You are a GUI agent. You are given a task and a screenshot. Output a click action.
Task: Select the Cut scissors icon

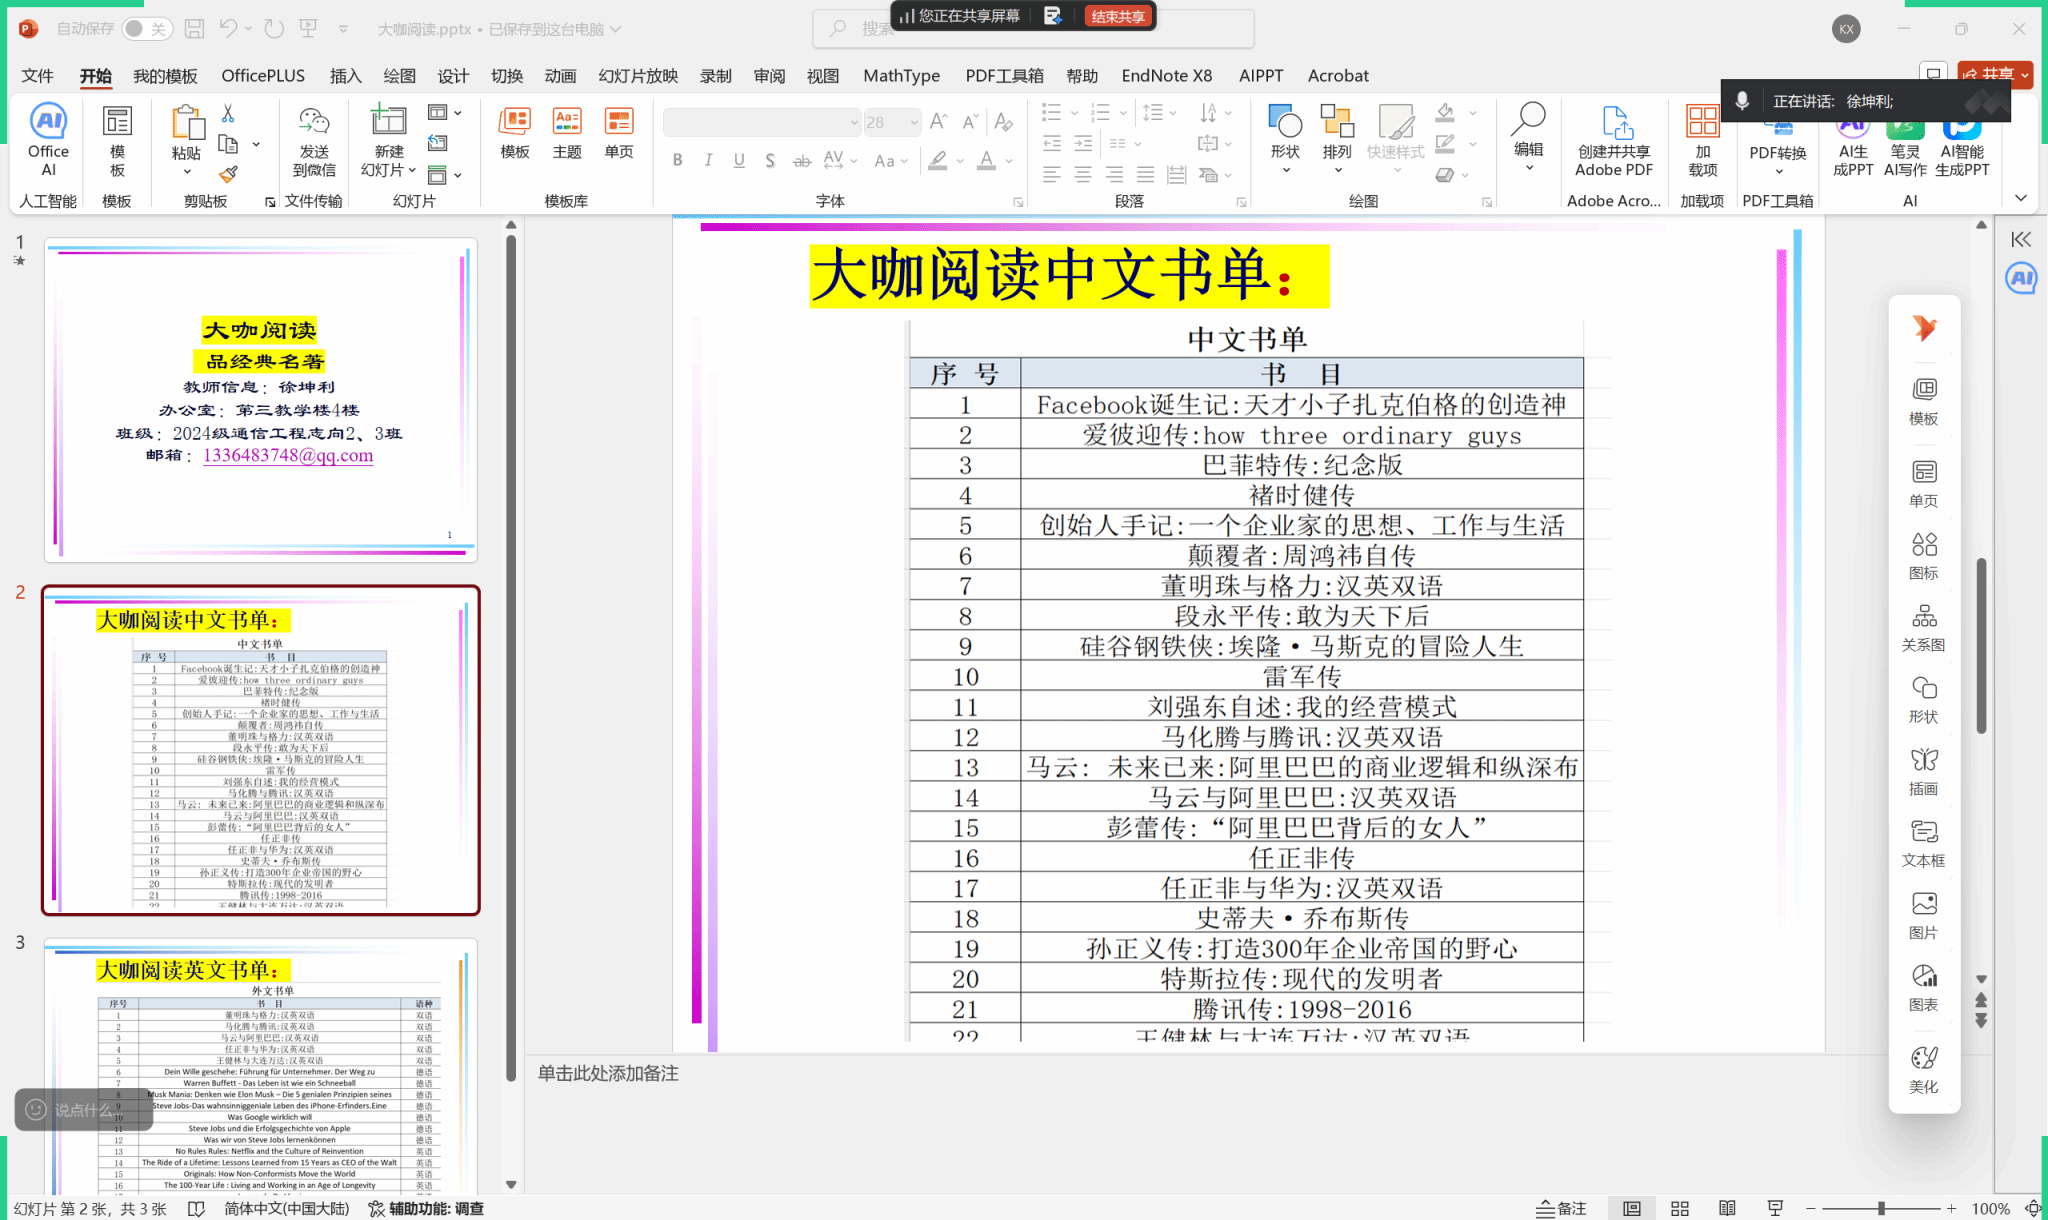(x=228, y=113)
